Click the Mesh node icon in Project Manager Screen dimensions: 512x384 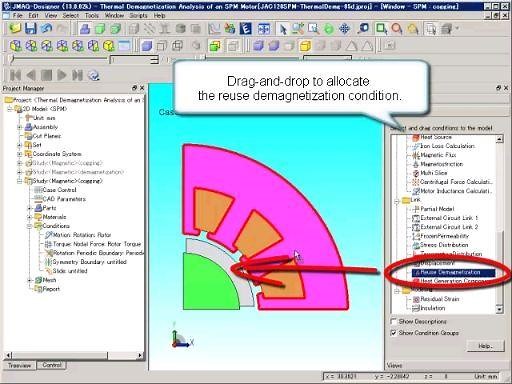(x=39, y=280)
